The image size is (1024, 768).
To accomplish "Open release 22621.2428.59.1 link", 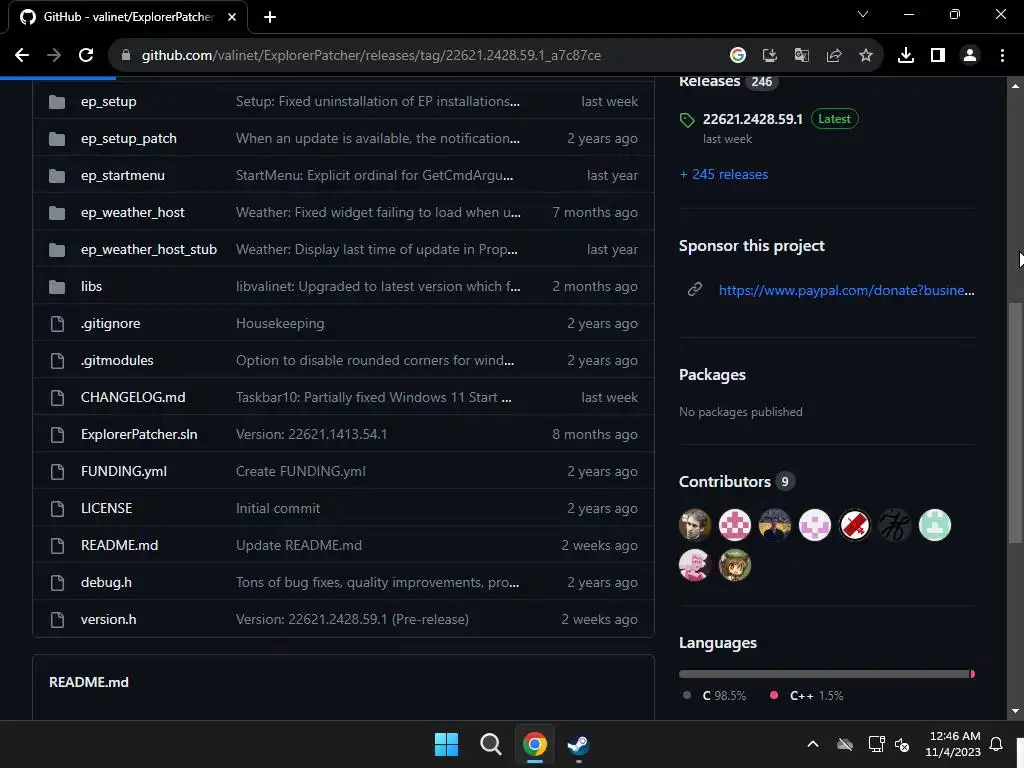I will (x=752, y=119).
